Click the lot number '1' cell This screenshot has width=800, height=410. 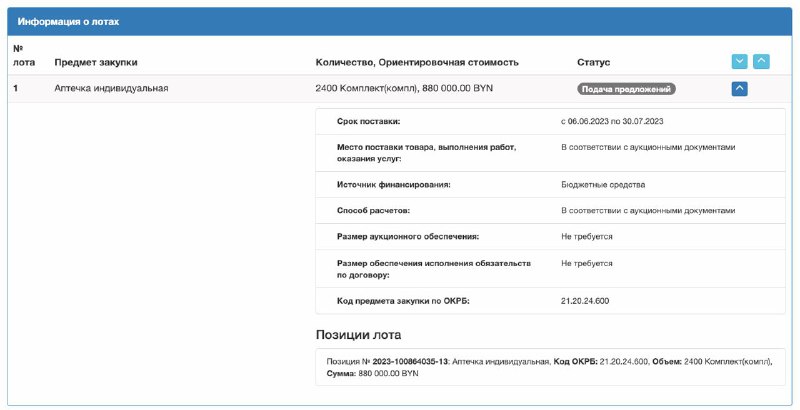(x=16, y=88)
